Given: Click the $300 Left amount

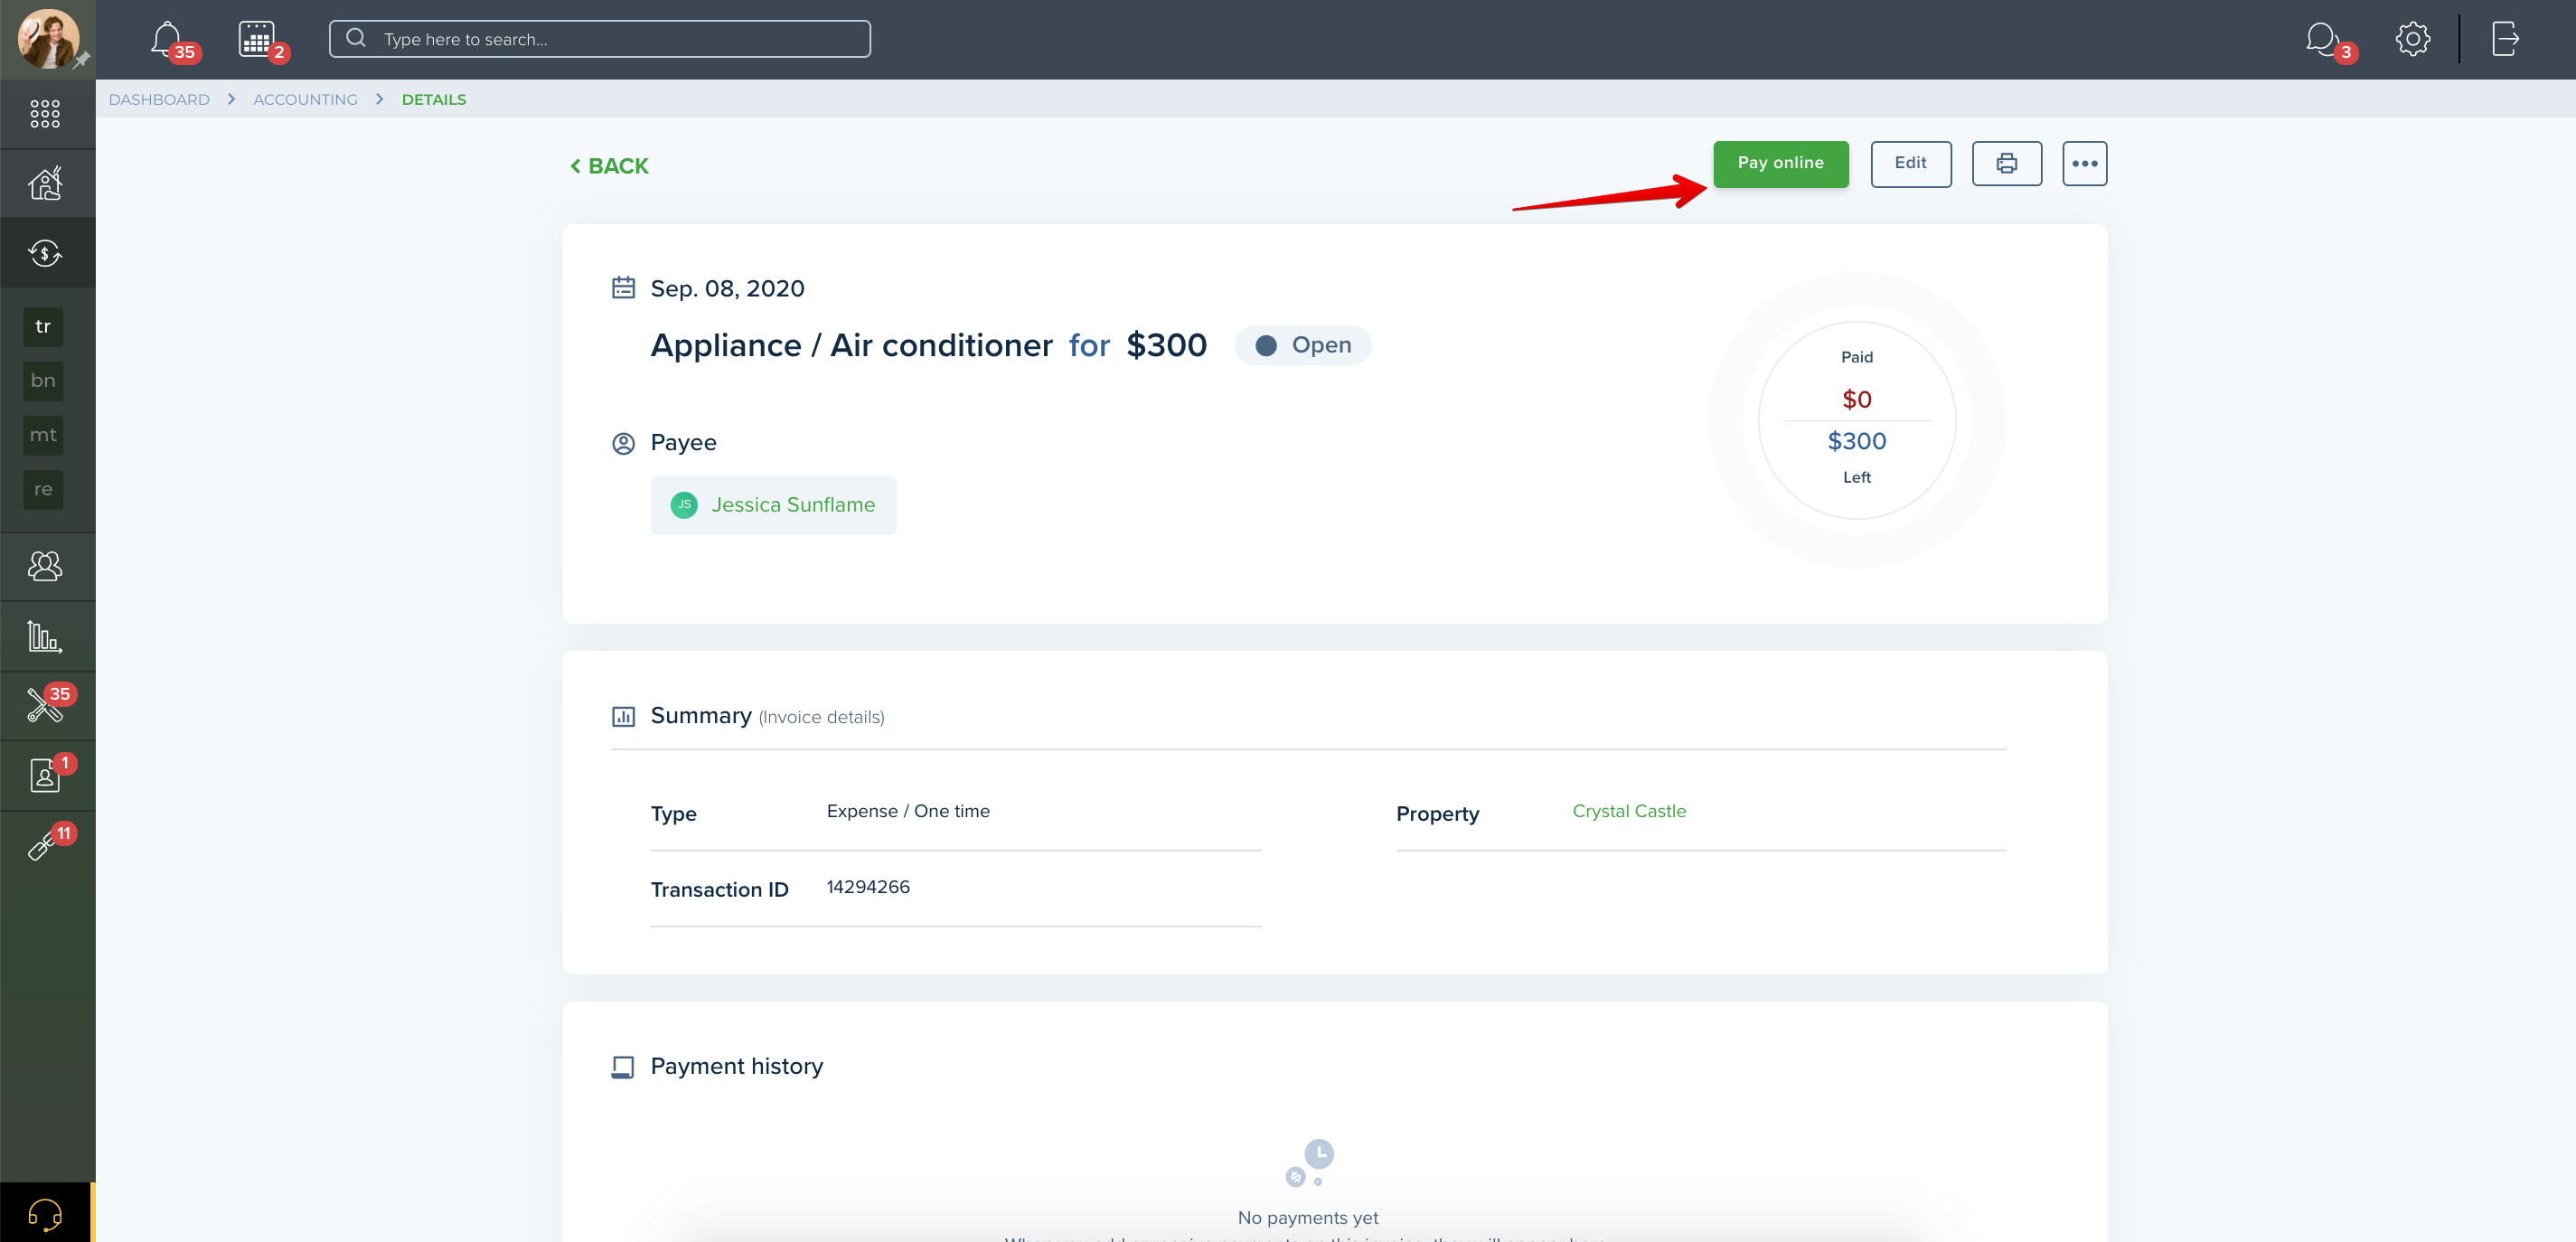Looking at the screenshot, I should [1856, 441].
